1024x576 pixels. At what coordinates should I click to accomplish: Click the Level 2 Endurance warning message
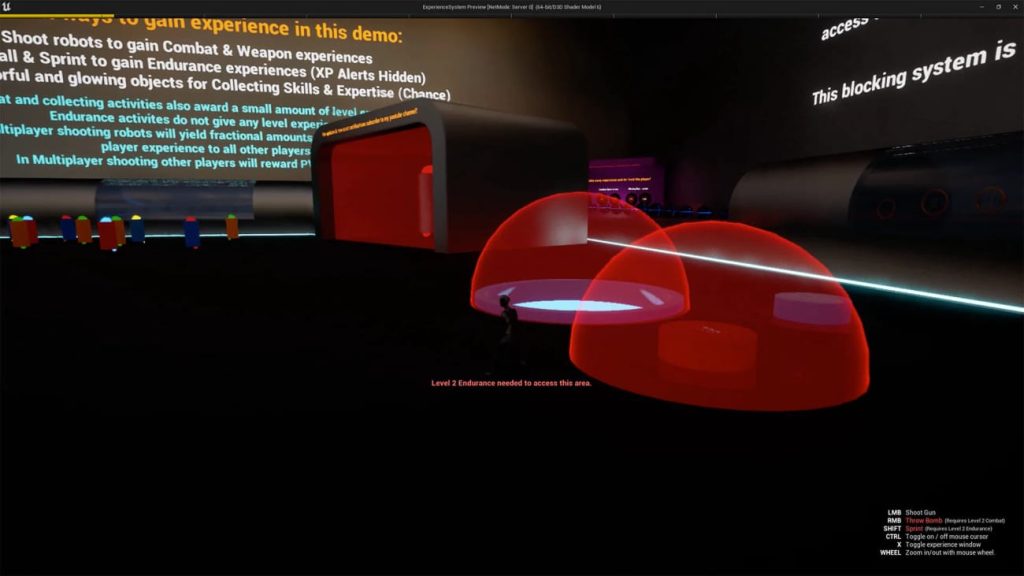[x=511, y=383]
